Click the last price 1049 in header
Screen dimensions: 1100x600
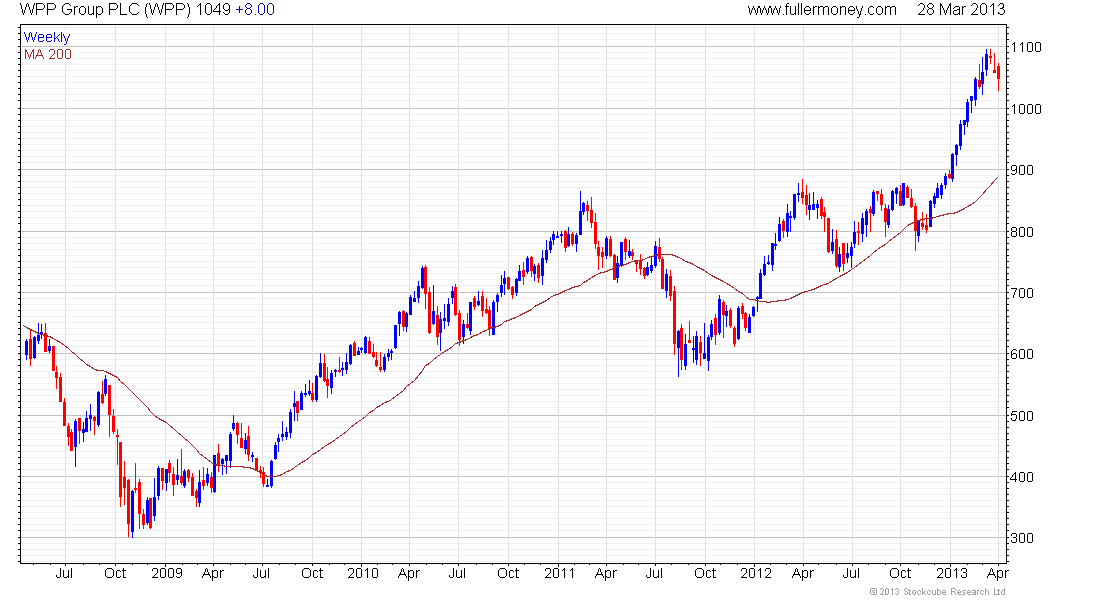tap(213, 10)
